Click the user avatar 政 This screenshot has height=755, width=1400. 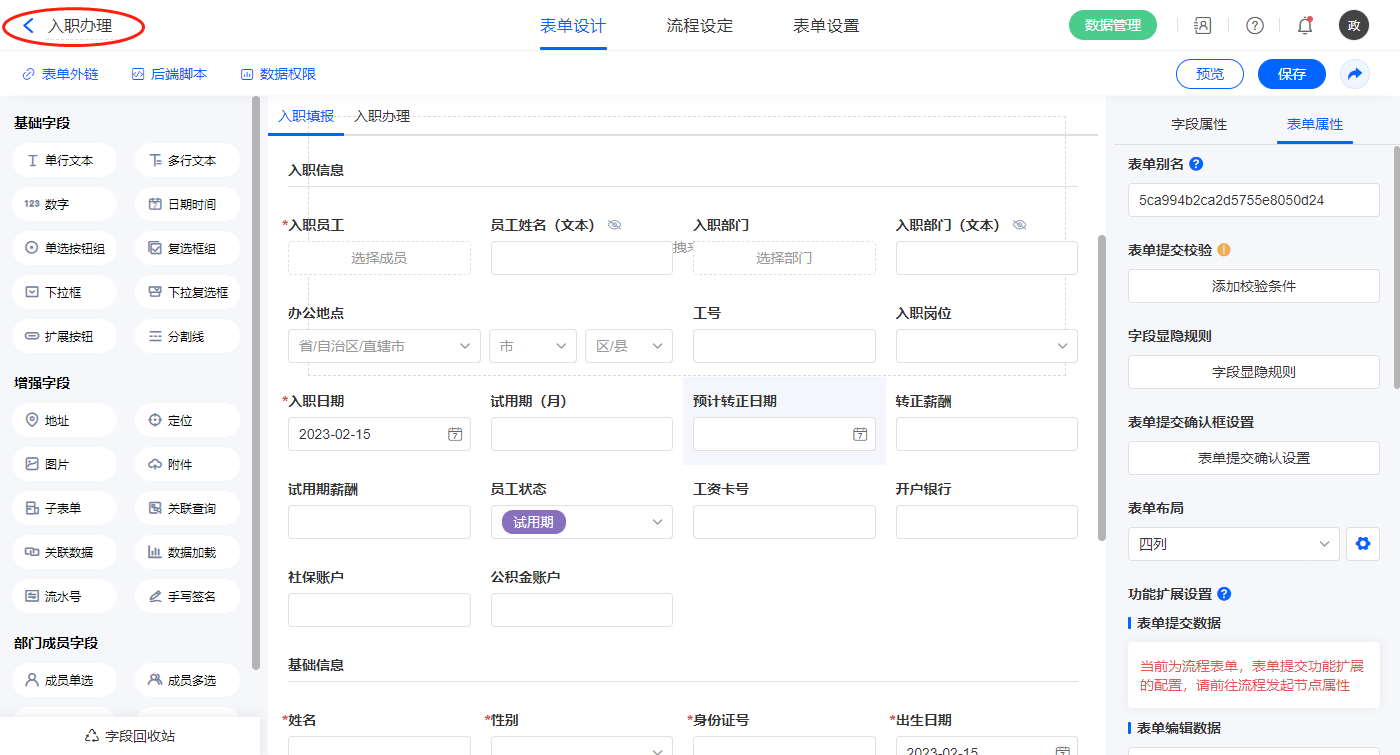coord(1353,26)
